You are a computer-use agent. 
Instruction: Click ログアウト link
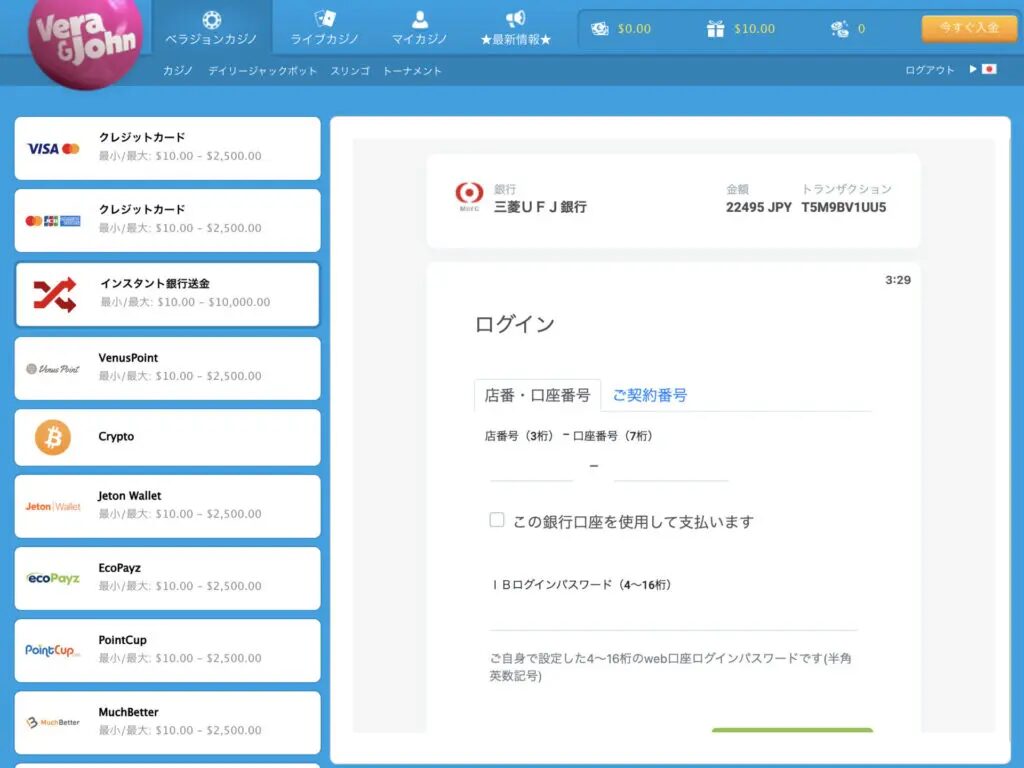[929, 70]
